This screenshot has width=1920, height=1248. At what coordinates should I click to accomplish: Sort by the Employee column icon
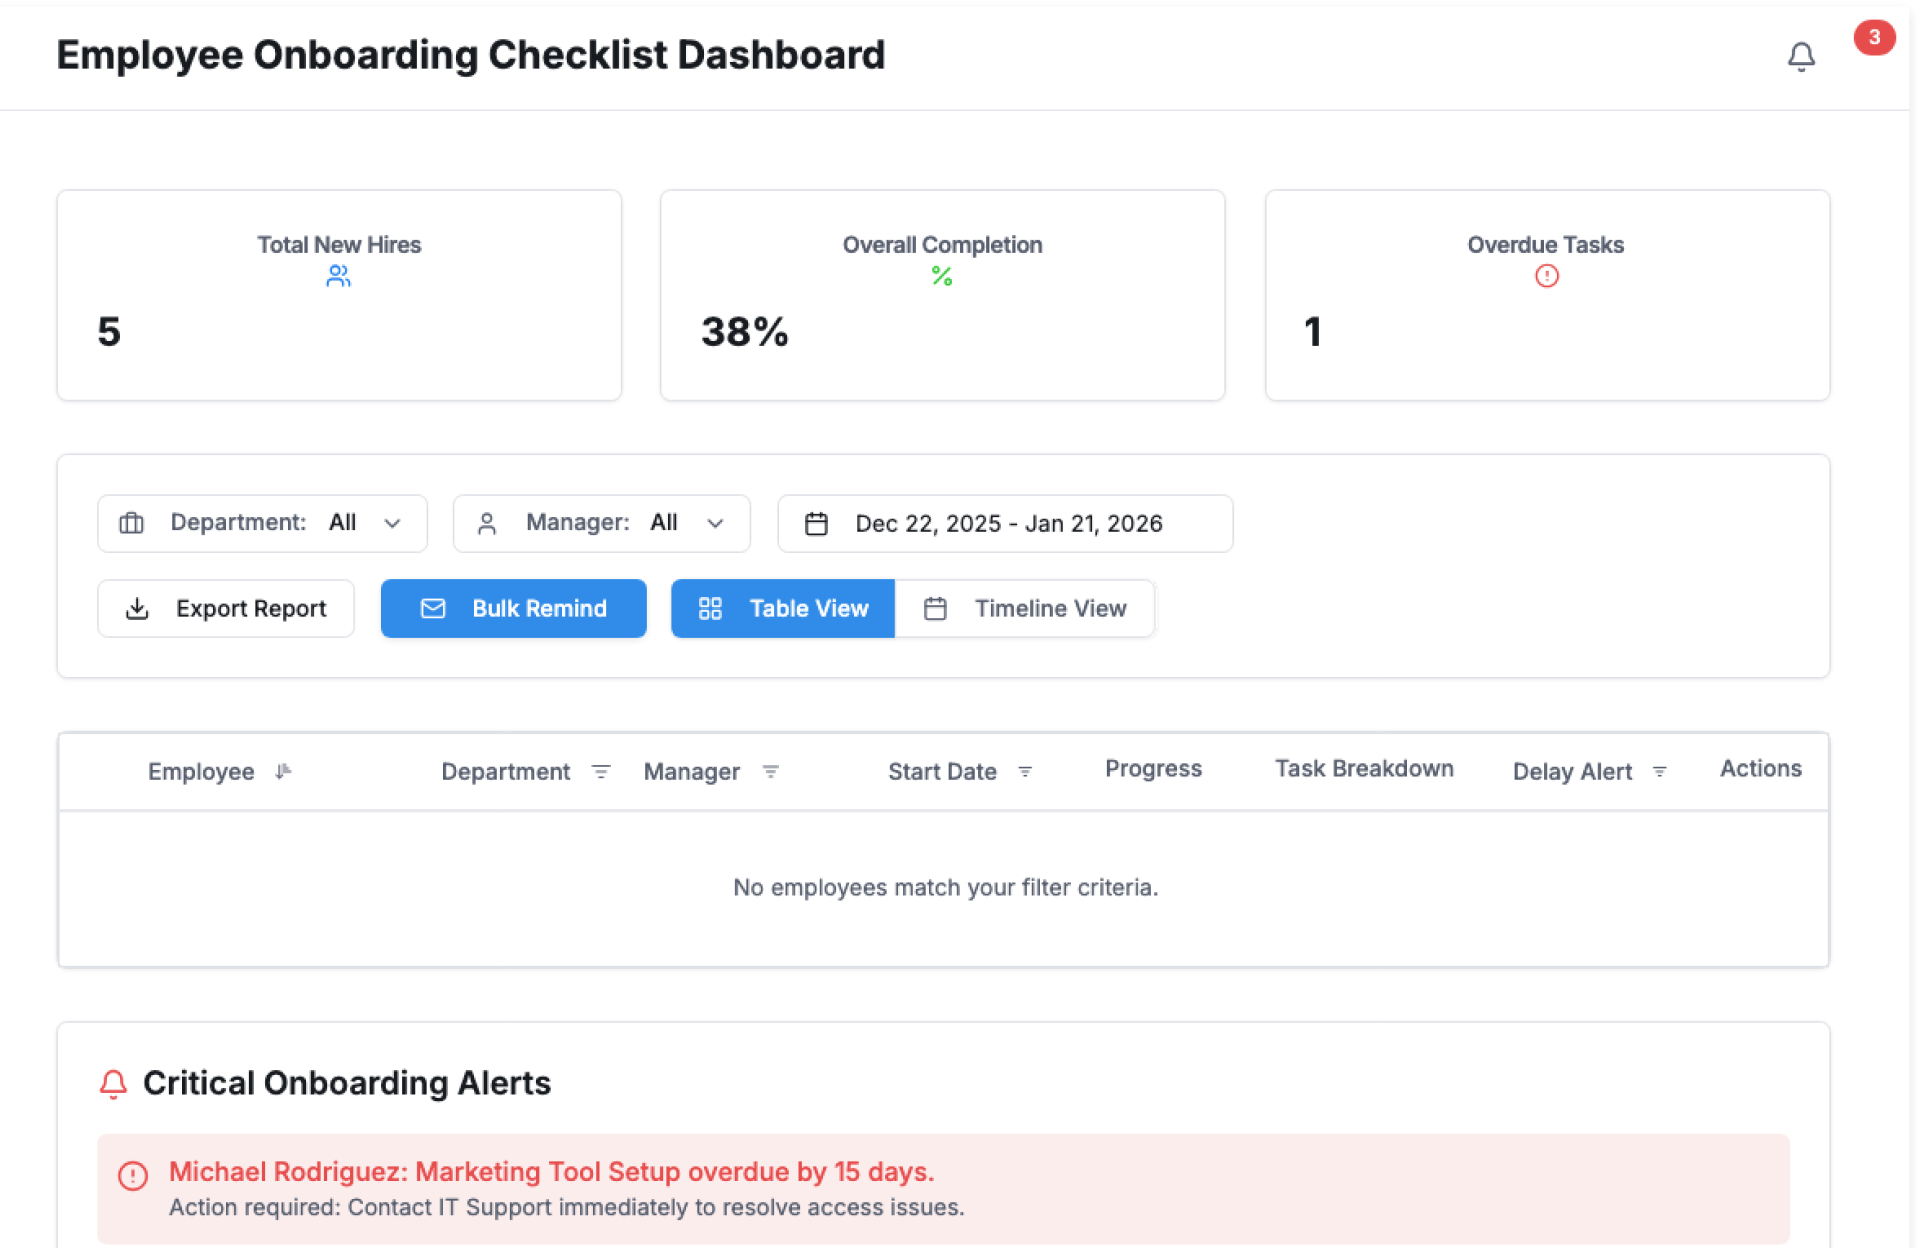pos(283,771)
